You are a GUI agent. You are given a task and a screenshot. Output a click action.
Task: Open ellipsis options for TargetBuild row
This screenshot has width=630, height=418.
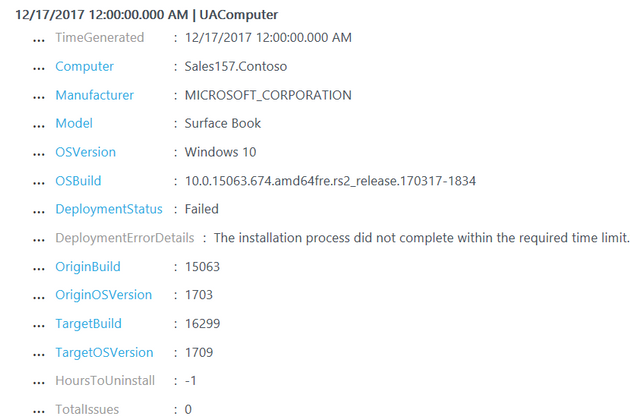pos(39,327)
